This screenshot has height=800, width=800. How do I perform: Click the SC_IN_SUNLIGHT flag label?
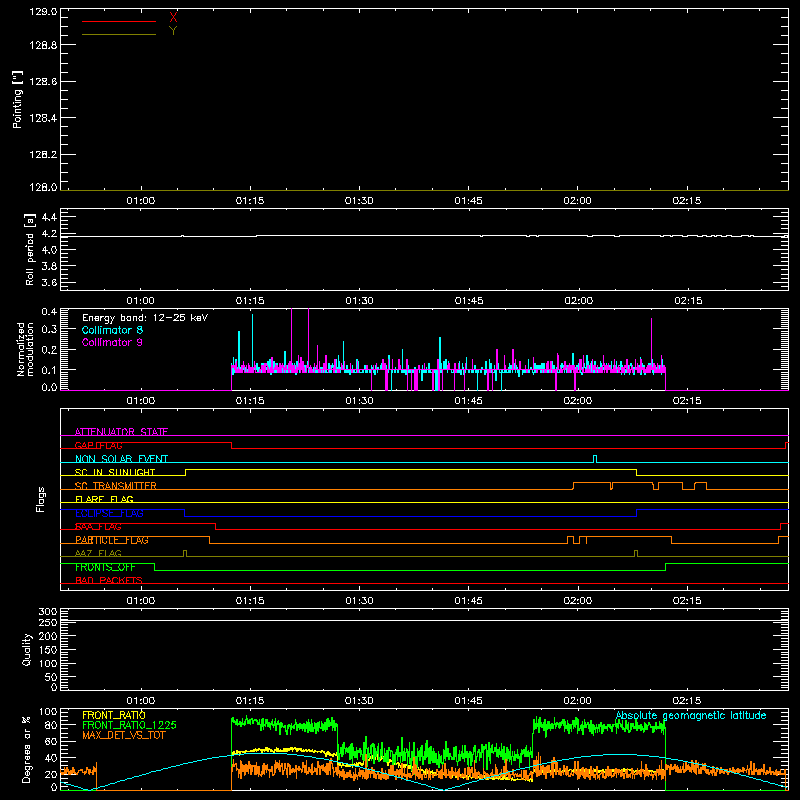click(x=115, y=472)
